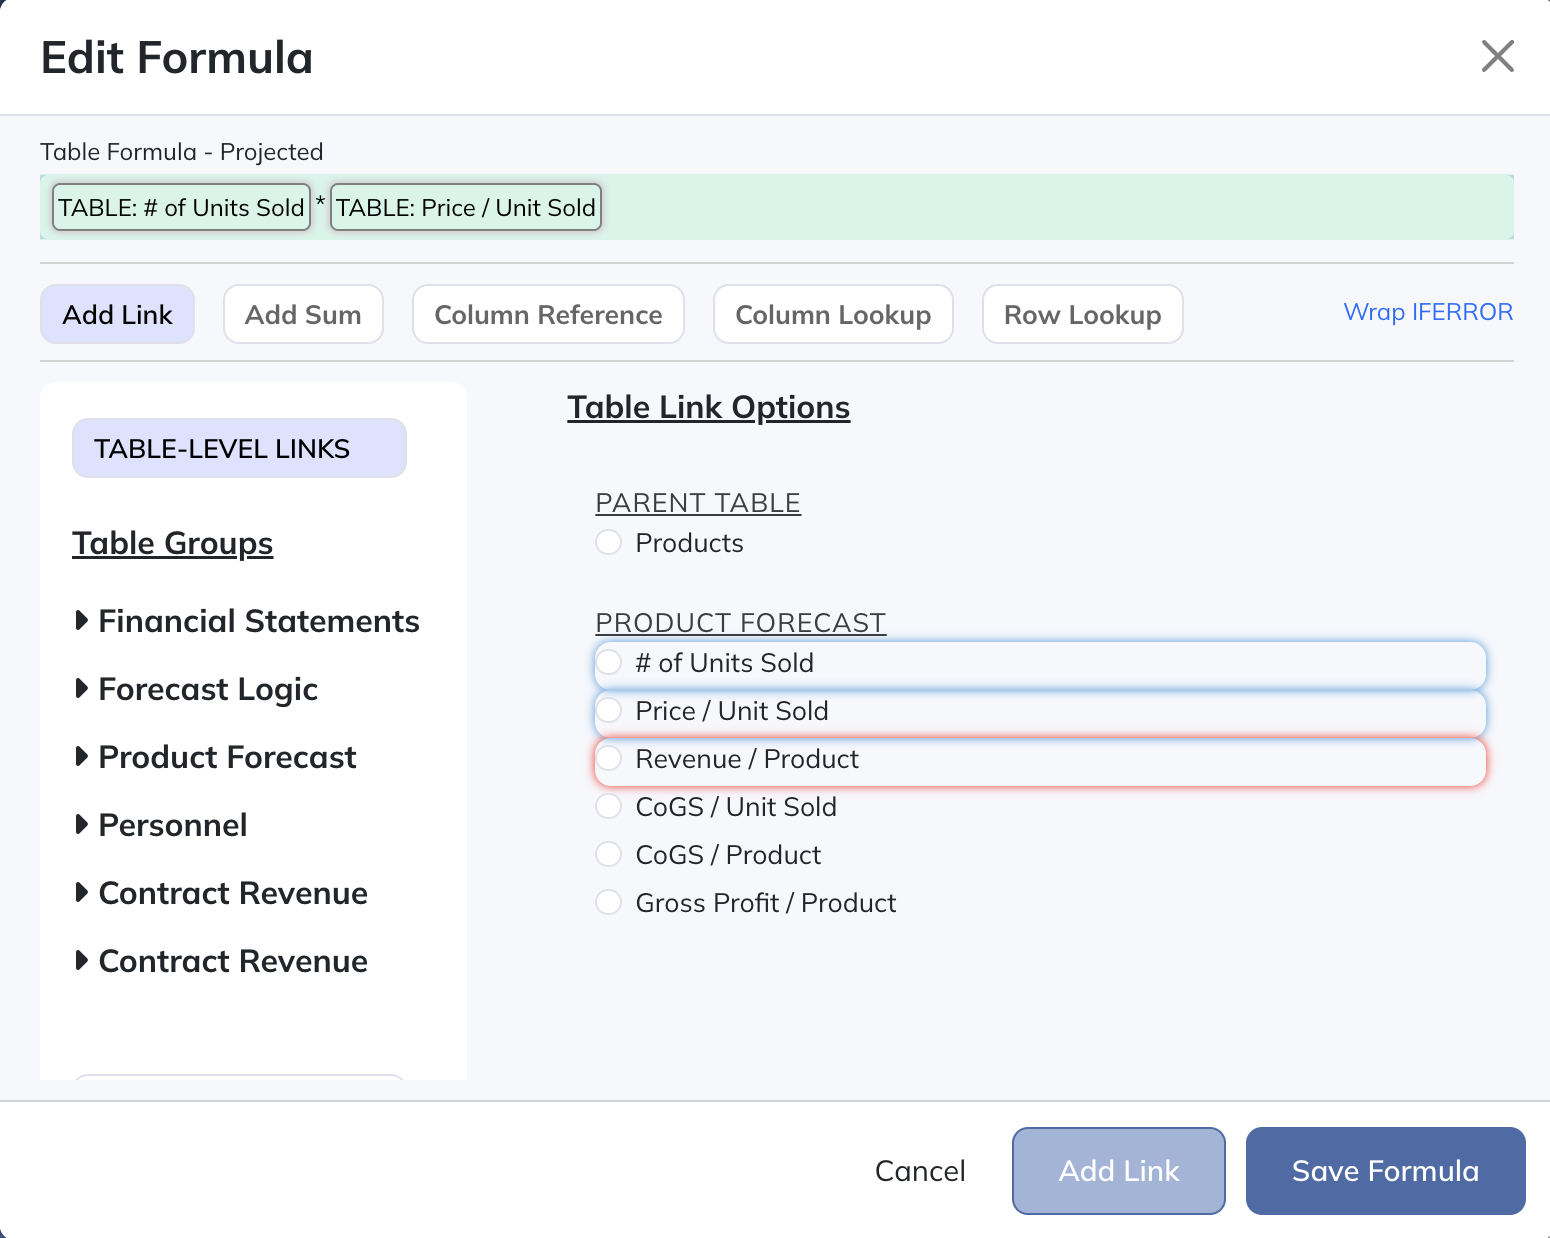
Task: Select the # of Units Sold radio option
Action: coord(609,663)
